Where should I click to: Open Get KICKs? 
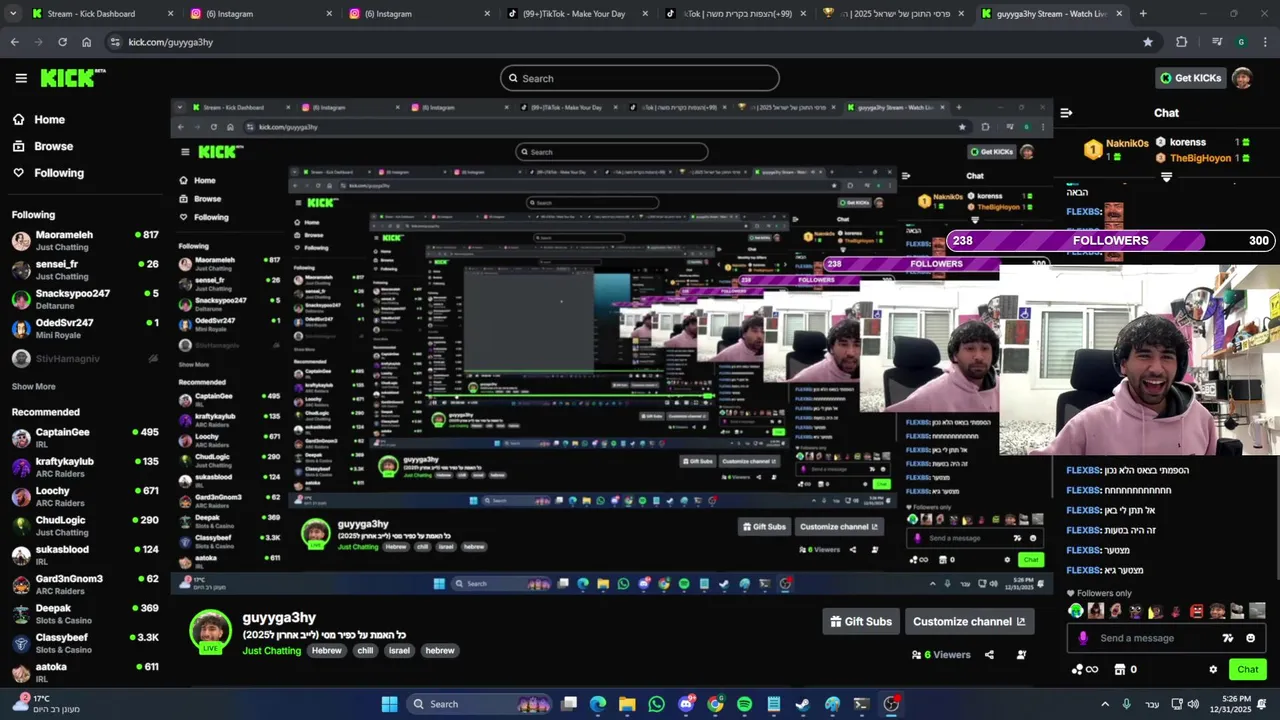pyautogui.click(x=1190, y=78)
